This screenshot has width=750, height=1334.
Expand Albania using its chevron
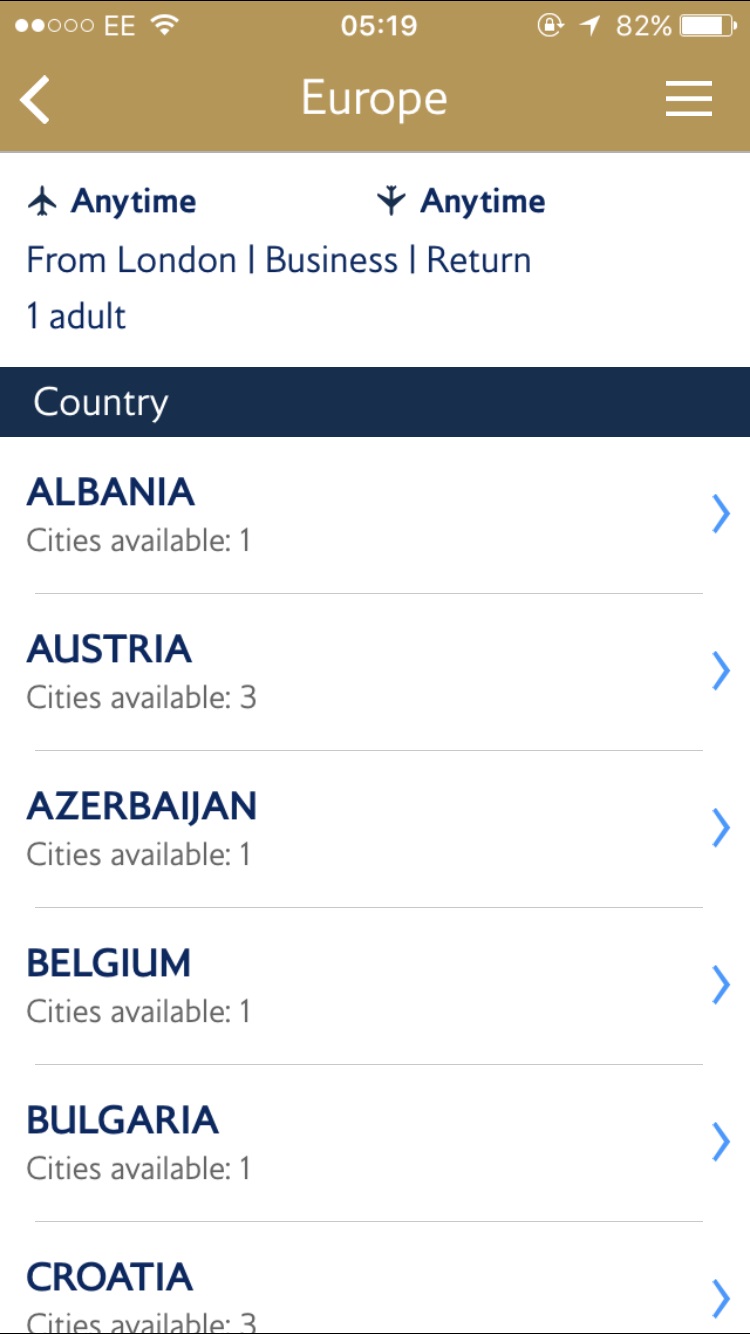point(721,514)
